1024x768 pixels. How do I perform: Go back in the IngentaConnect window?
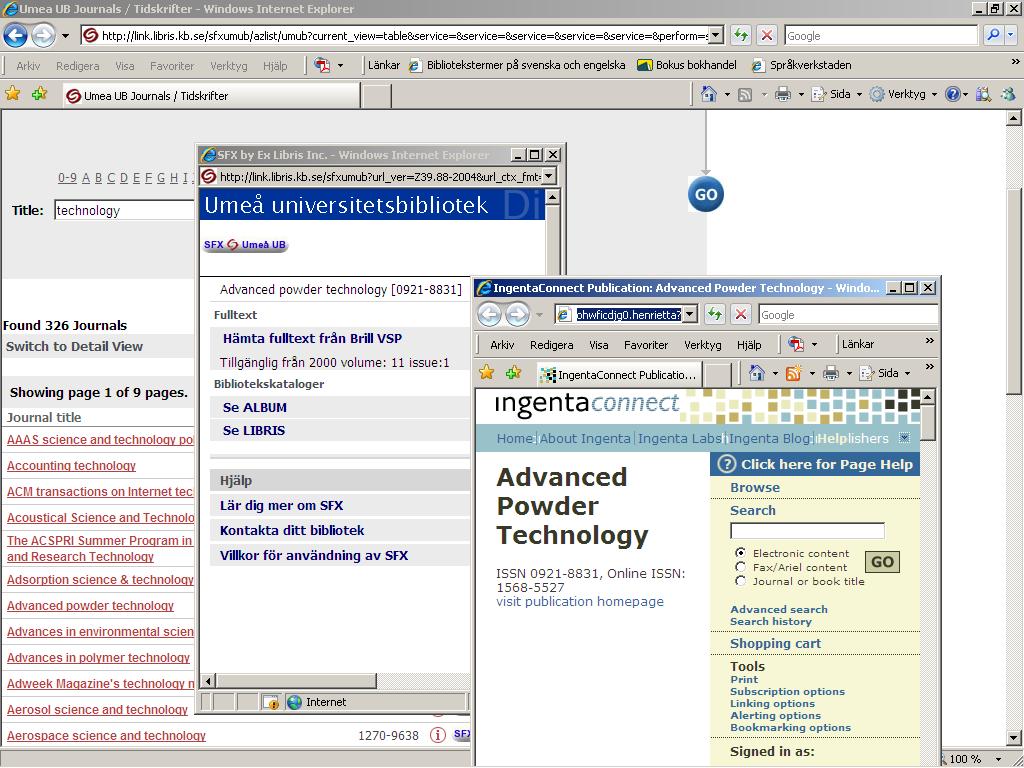(489, 315)
